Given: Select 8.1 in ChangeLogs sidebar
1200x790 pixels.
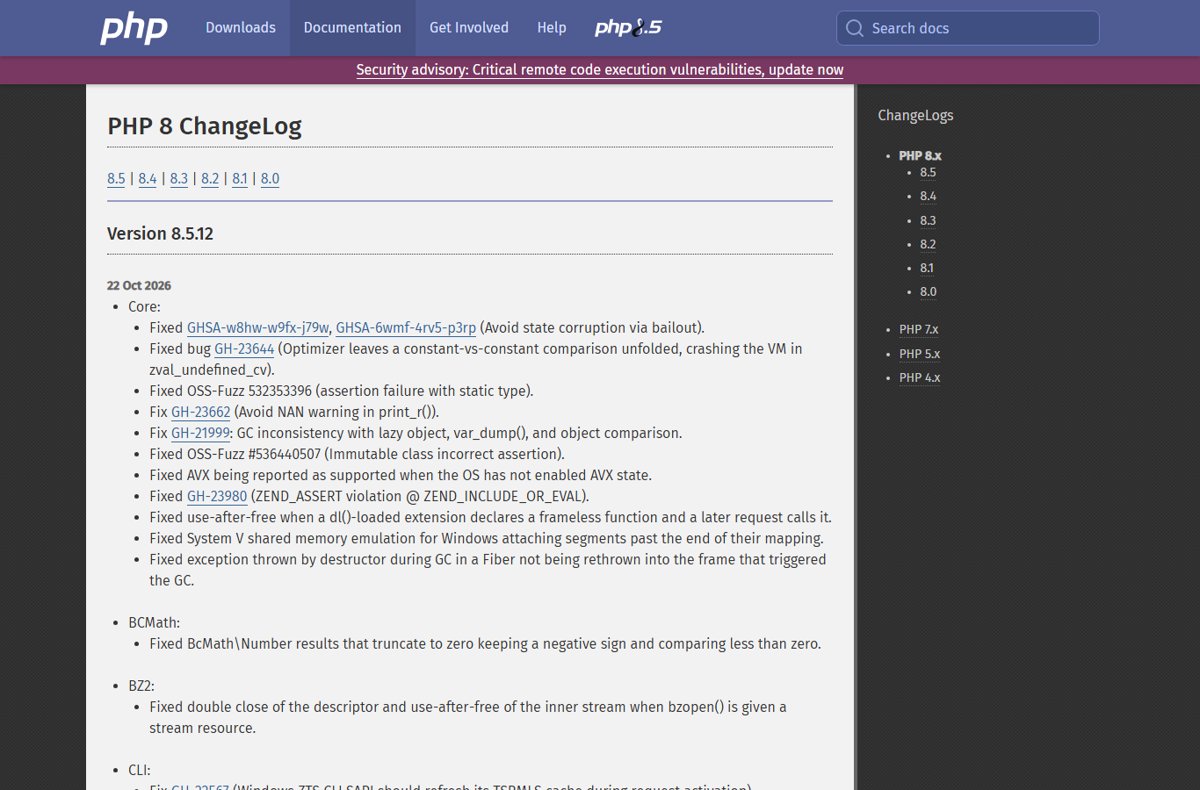Looking at the screenshot, I should [x=927, y=268].
